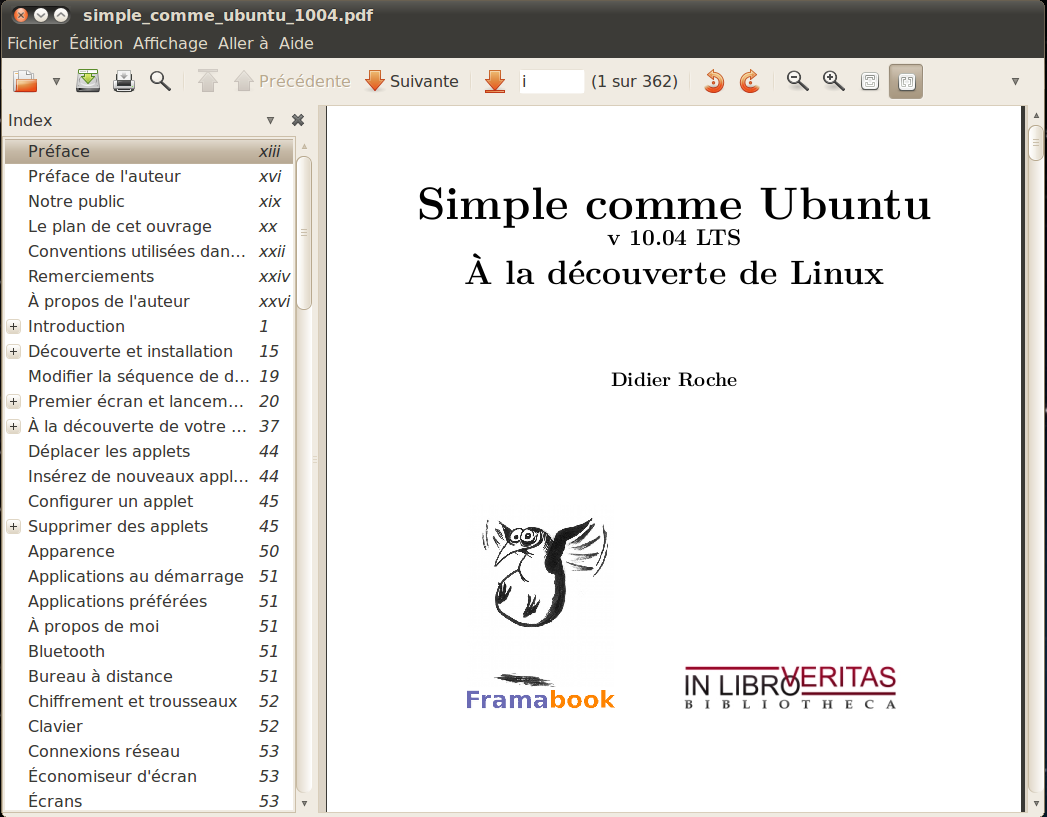Click the Open document folder icon

click(25, 81)
